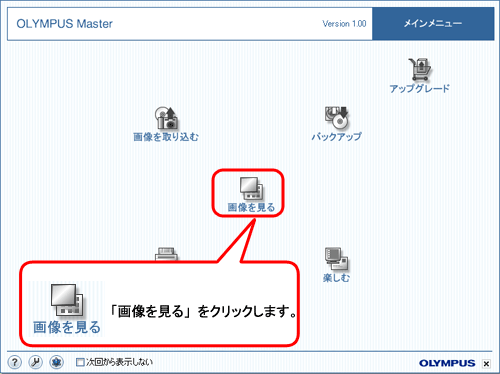Image resolution: width=500 pixels, height=374 pixels.
Task: Enable the 次回から表示しない checkbox
Action: (x=80, y=362)
